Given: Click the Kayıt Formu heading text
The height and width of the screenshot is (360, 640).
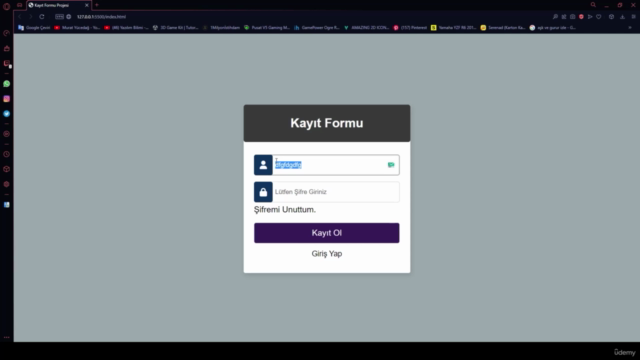Looking at the screenshot, I should (327, 123).
